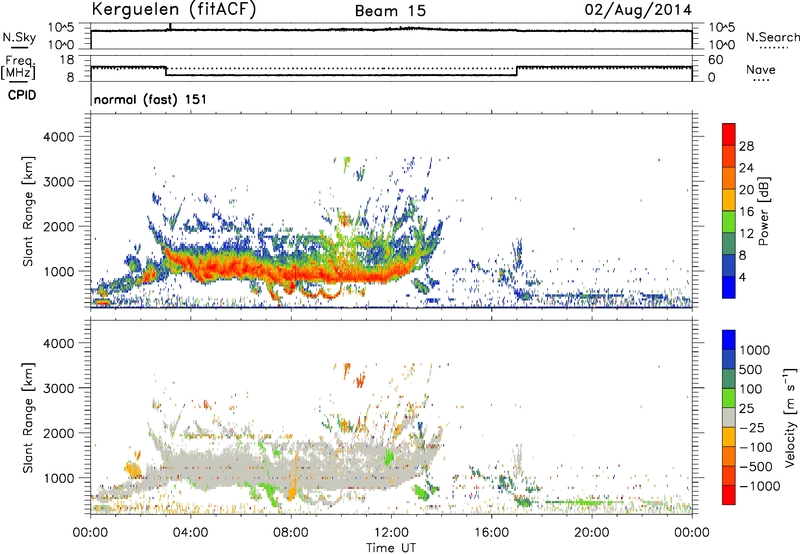Pick the light green 12–16 dB power swatch

729,222
